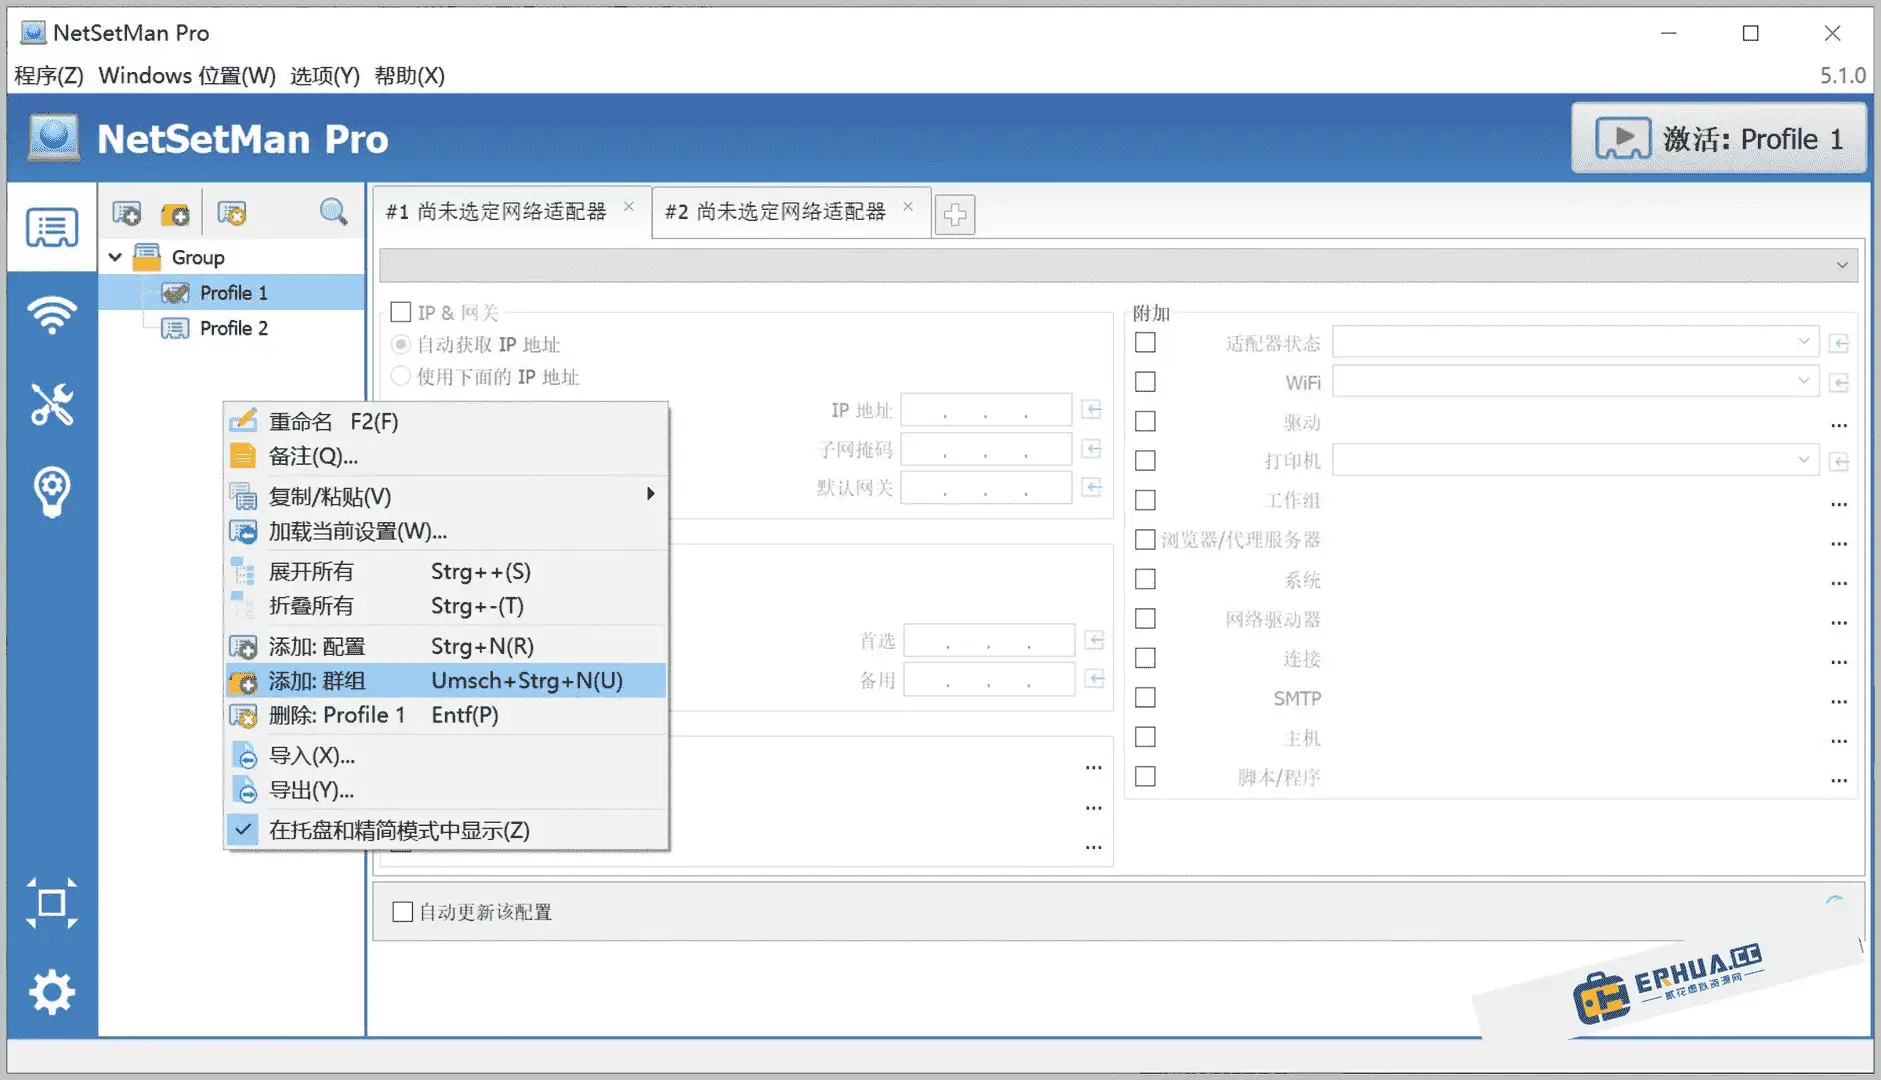Get current IP address arrow icon
This screenshot has width=1881, height=1080.
coord(1092,410)
